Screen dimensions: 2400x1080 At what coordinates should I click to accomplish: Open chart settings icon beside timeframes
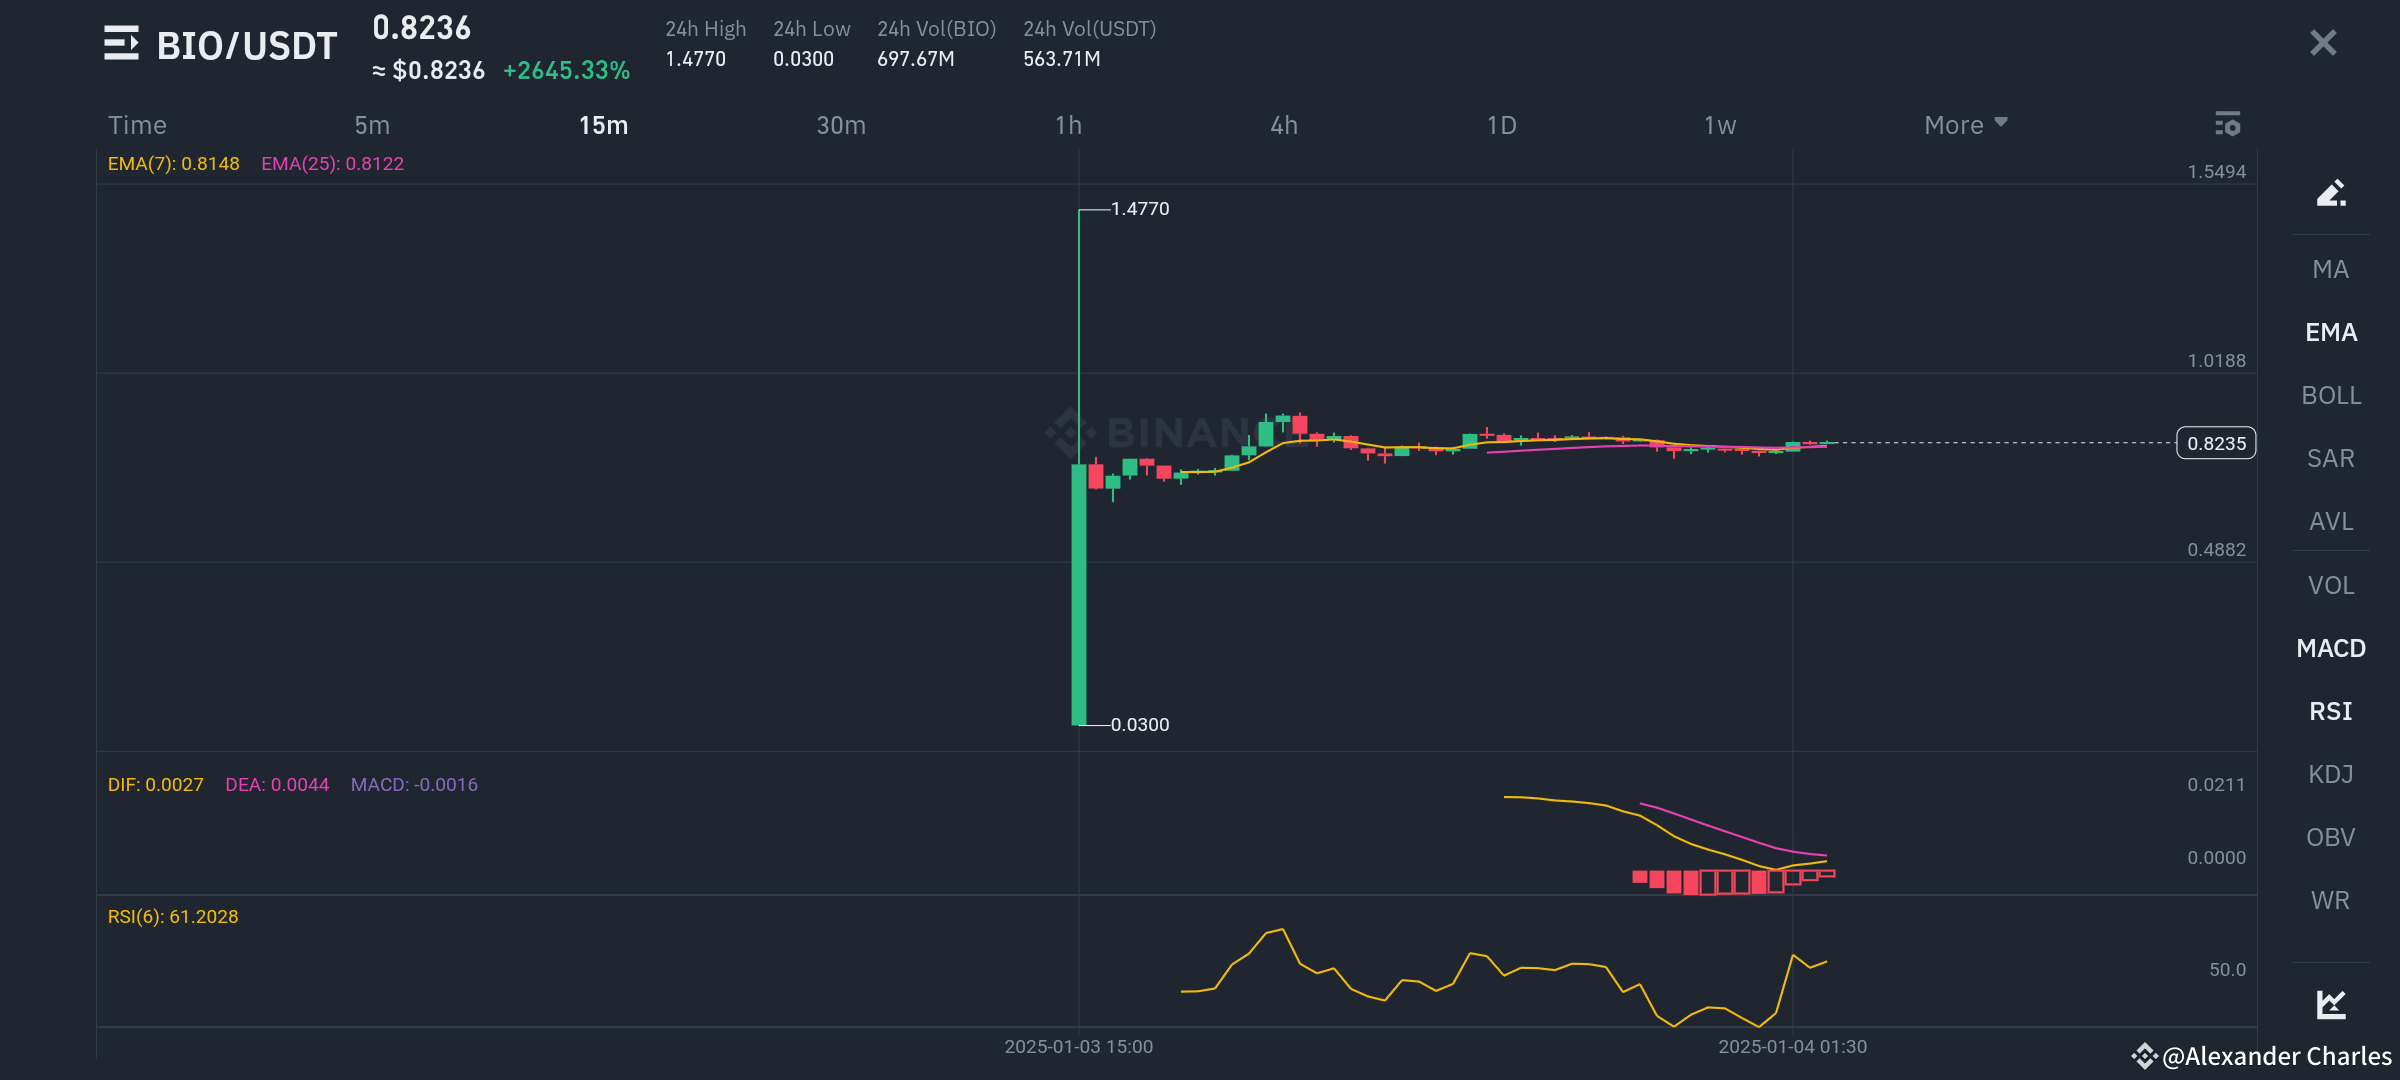coord(2227,124)
